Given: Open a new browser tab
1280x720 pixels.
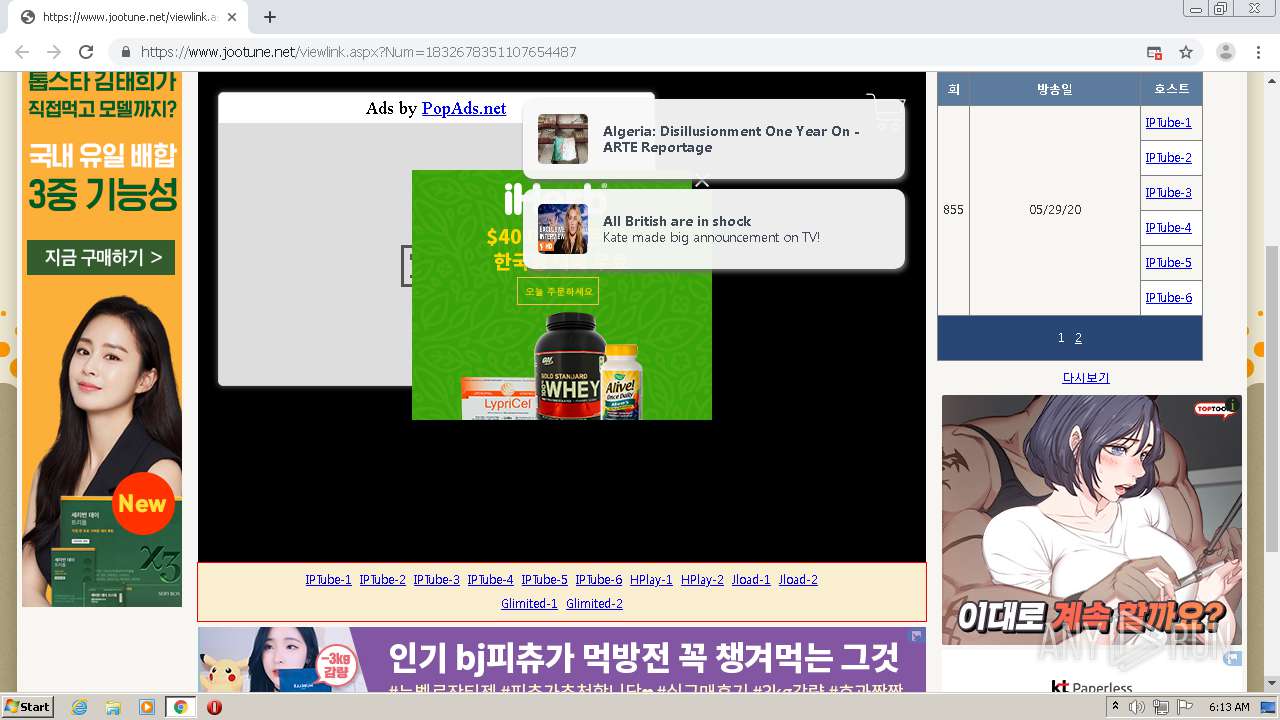Looking at the screenshot, I should pyautogui.click(x=270, y=17).
